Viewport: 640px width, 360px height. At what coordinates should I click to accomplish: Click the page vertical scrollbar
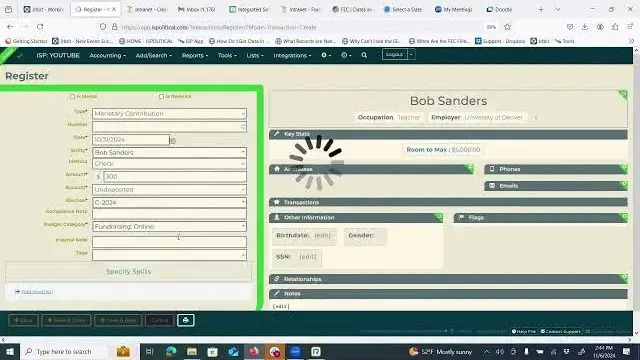(636, 192)
